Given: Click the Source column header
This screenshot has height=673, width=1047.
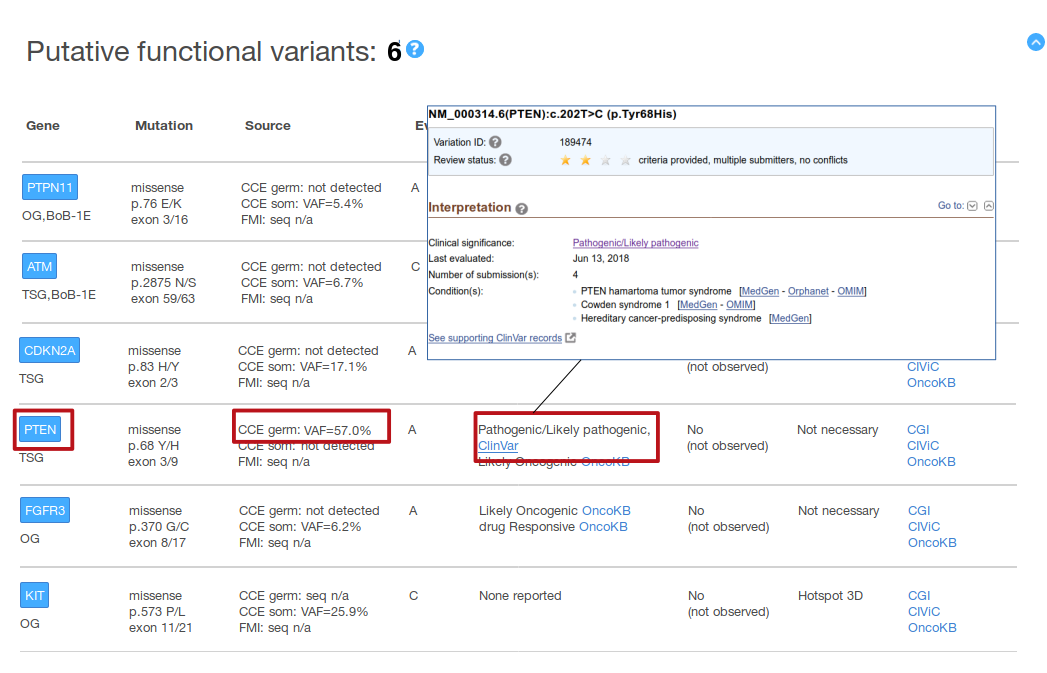Looking at the screenshot, I should pyautogui.click(x=267, y=126).
